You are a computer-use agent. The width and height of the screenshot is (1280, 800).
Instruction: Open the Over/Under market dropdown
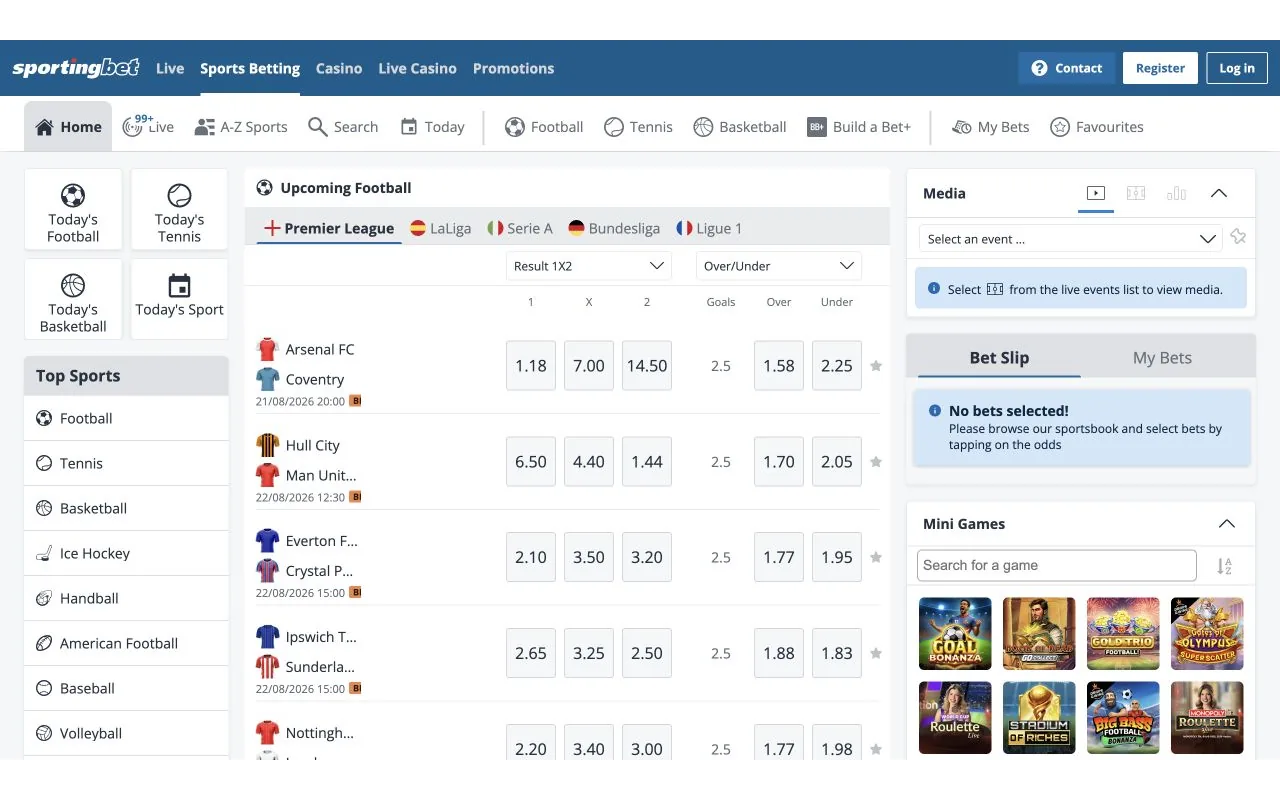click(x=779, y=266)
